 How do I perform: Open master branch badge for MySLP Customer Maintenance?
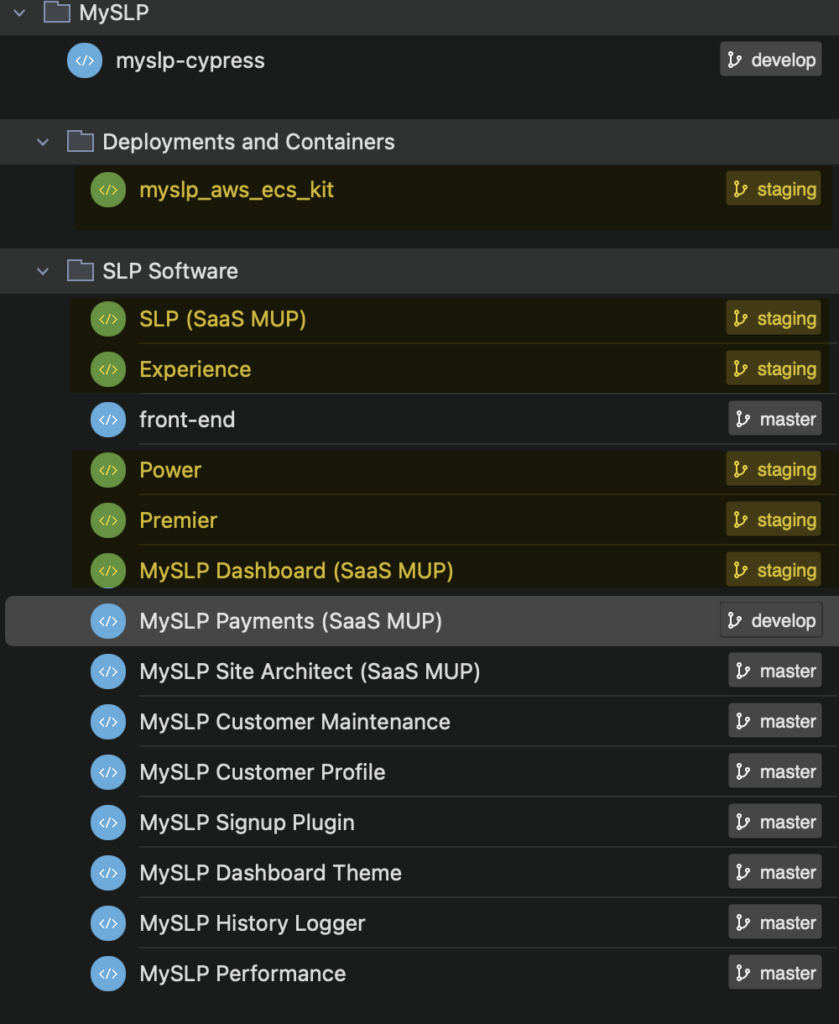pos(775,720)
